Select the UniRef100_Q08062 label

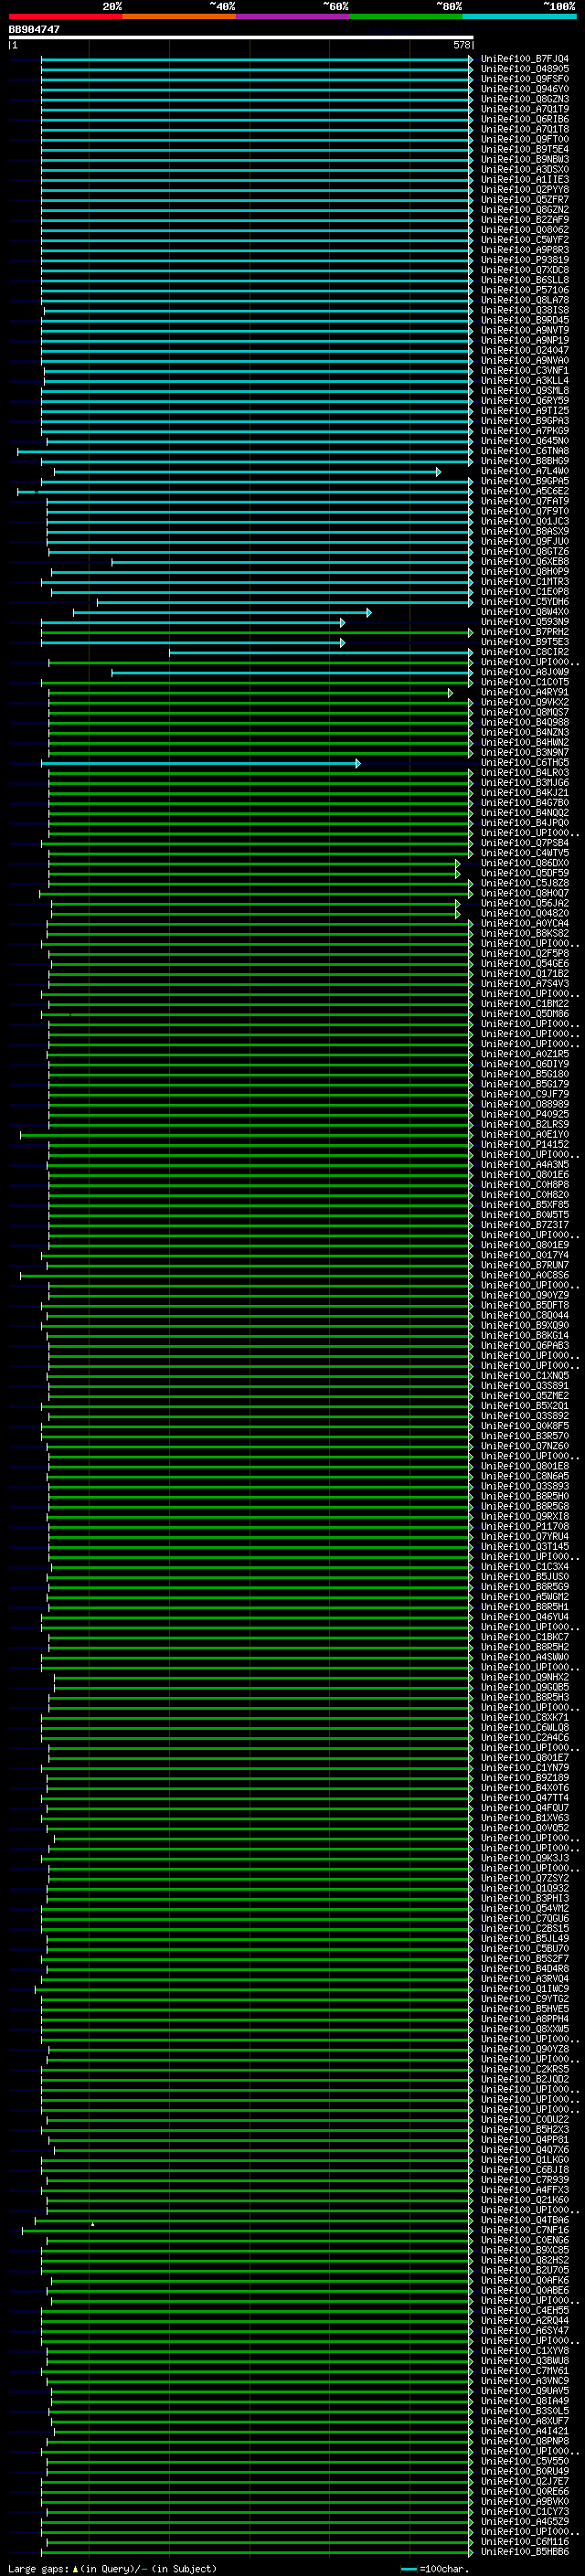[525, 230]
